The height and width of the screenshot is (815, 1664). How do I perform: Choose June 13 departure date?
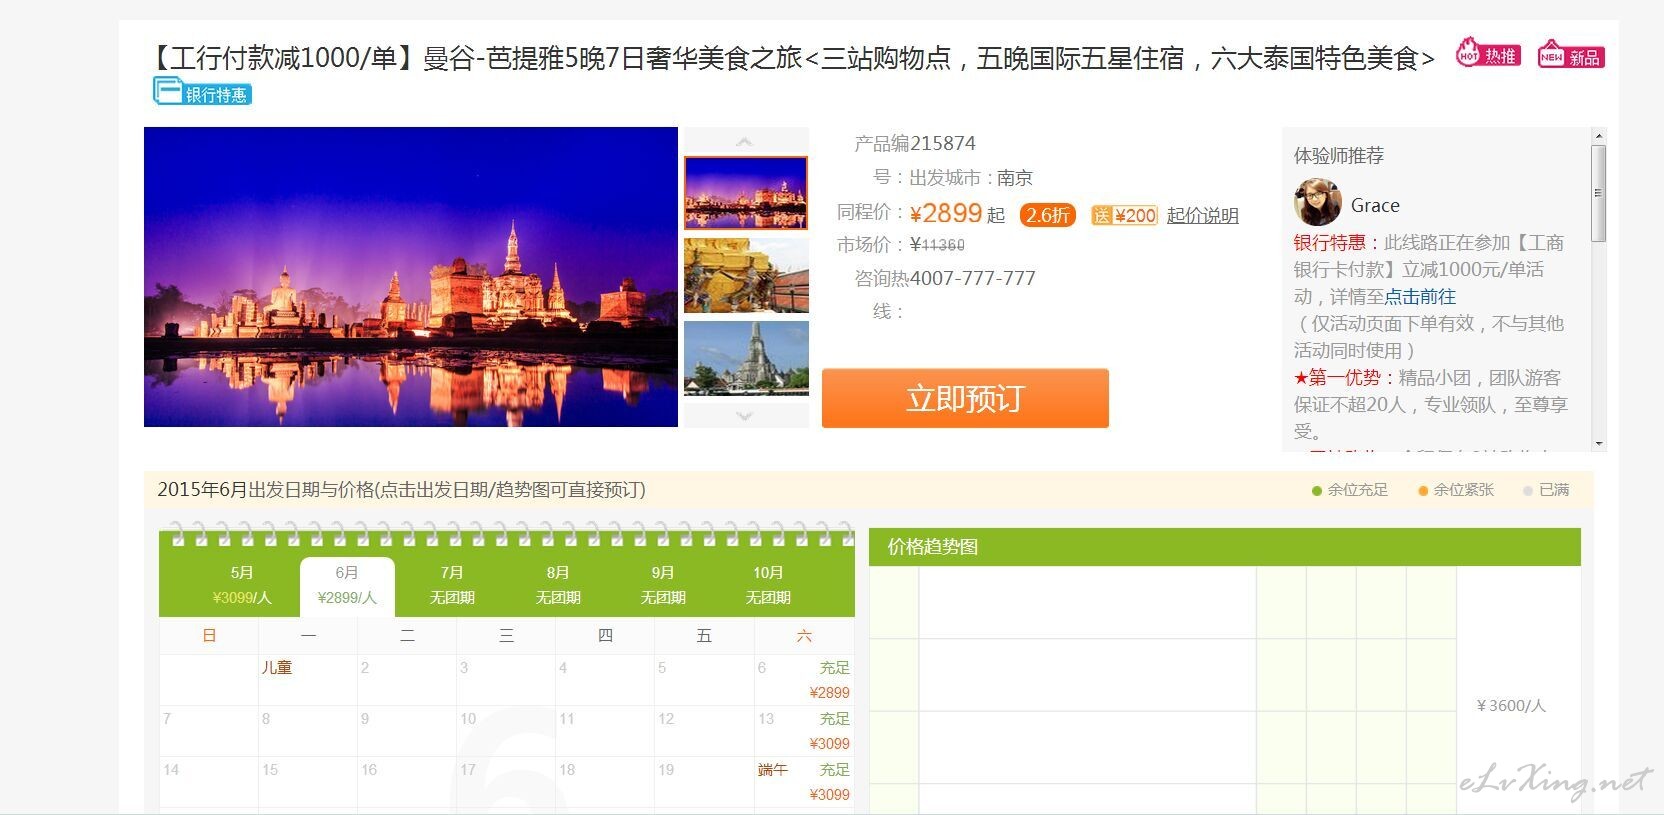coord(804,731)
